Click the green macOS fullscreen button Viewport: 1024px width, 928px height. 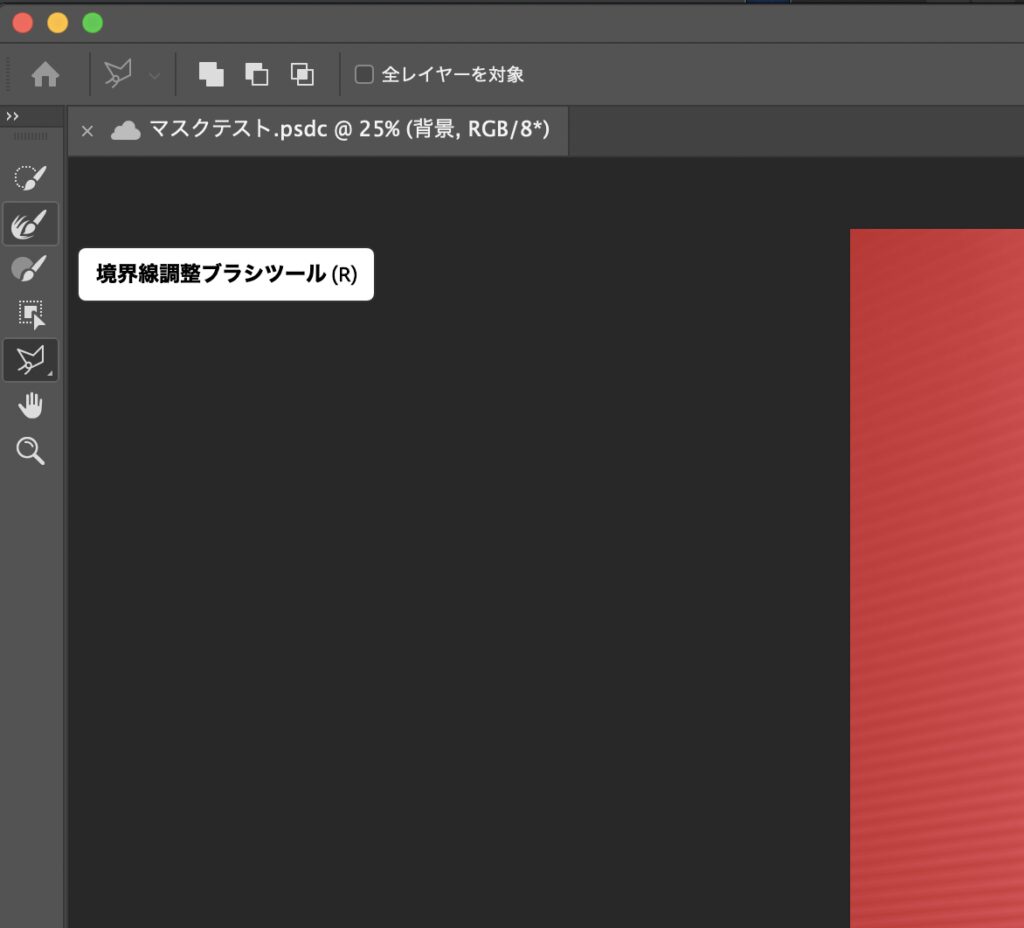92,22
